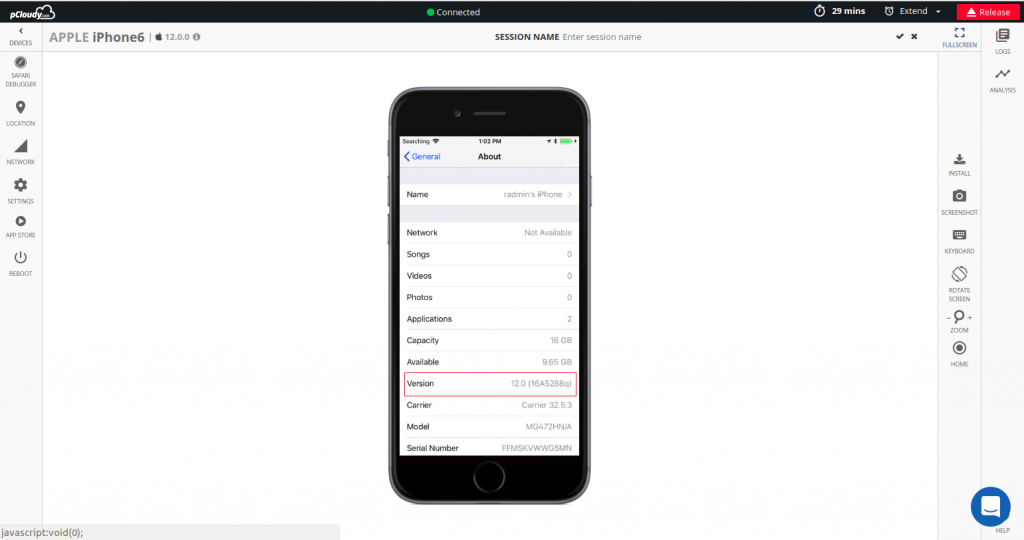Screen dimensions: 1024x540
Task: Click the phone's physical home button
Action: [489, 477]
